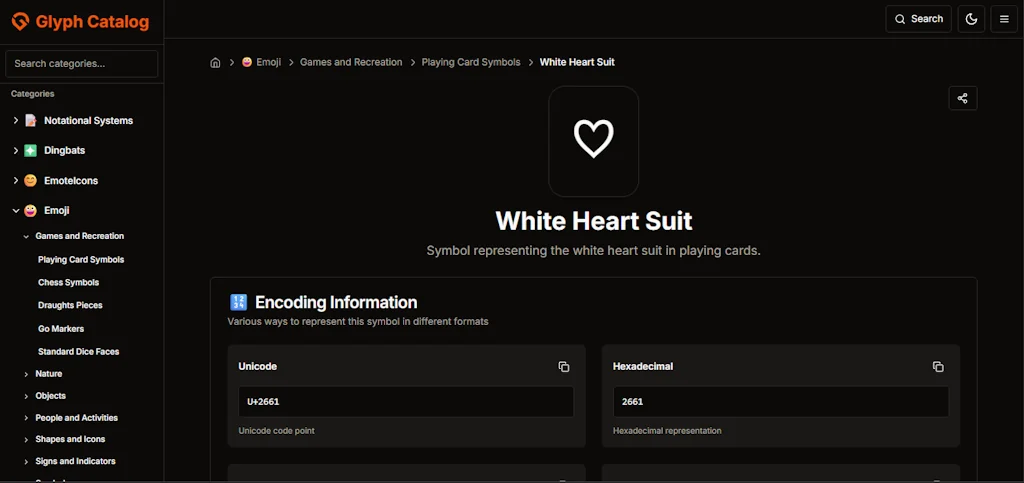Collapse Games and Recreation subtree chevron

26,236
